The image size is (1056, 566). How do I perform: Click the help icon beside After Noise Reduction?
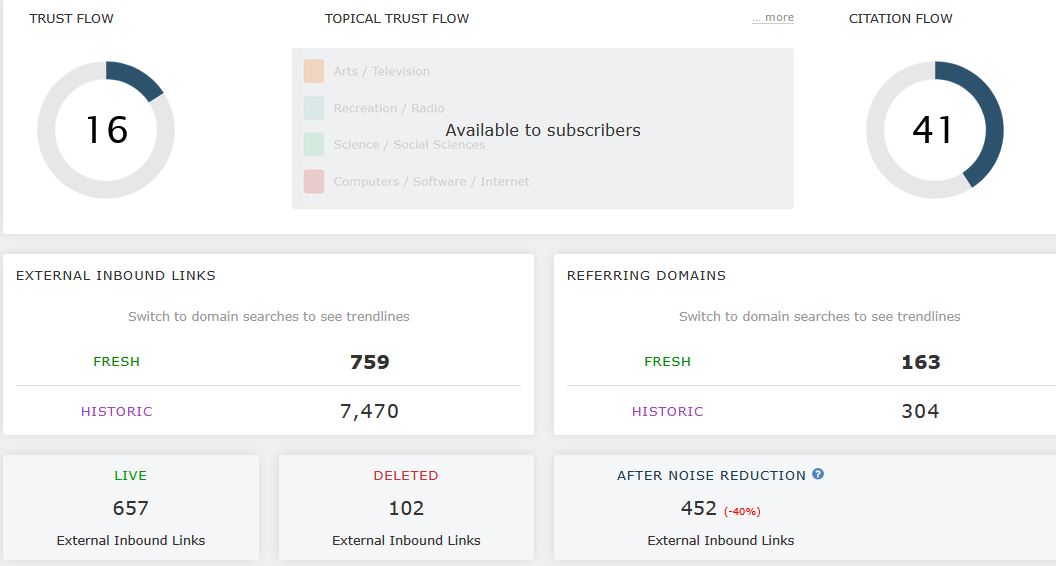pos(818,474)
